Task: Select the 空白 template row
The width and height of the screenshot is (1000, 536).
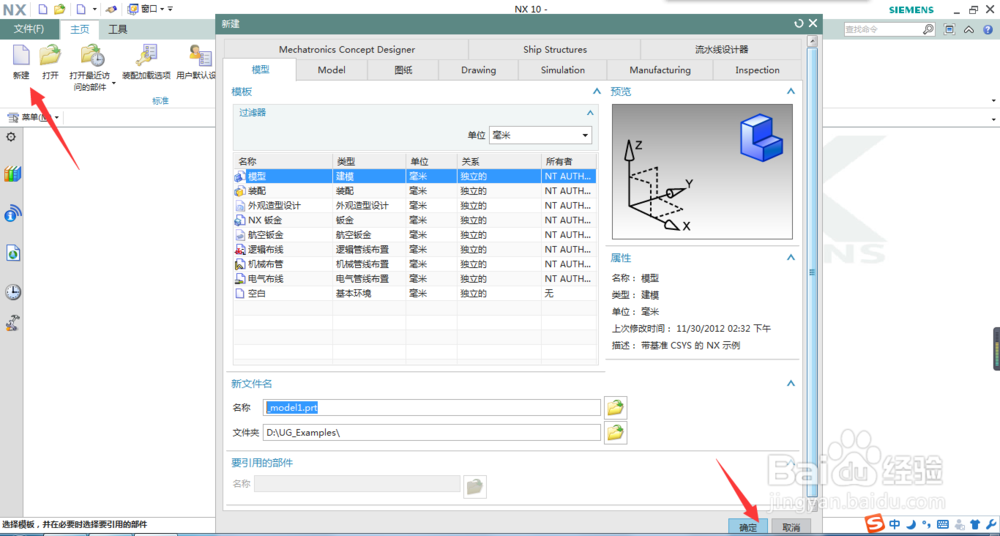Action: [415, 294]
